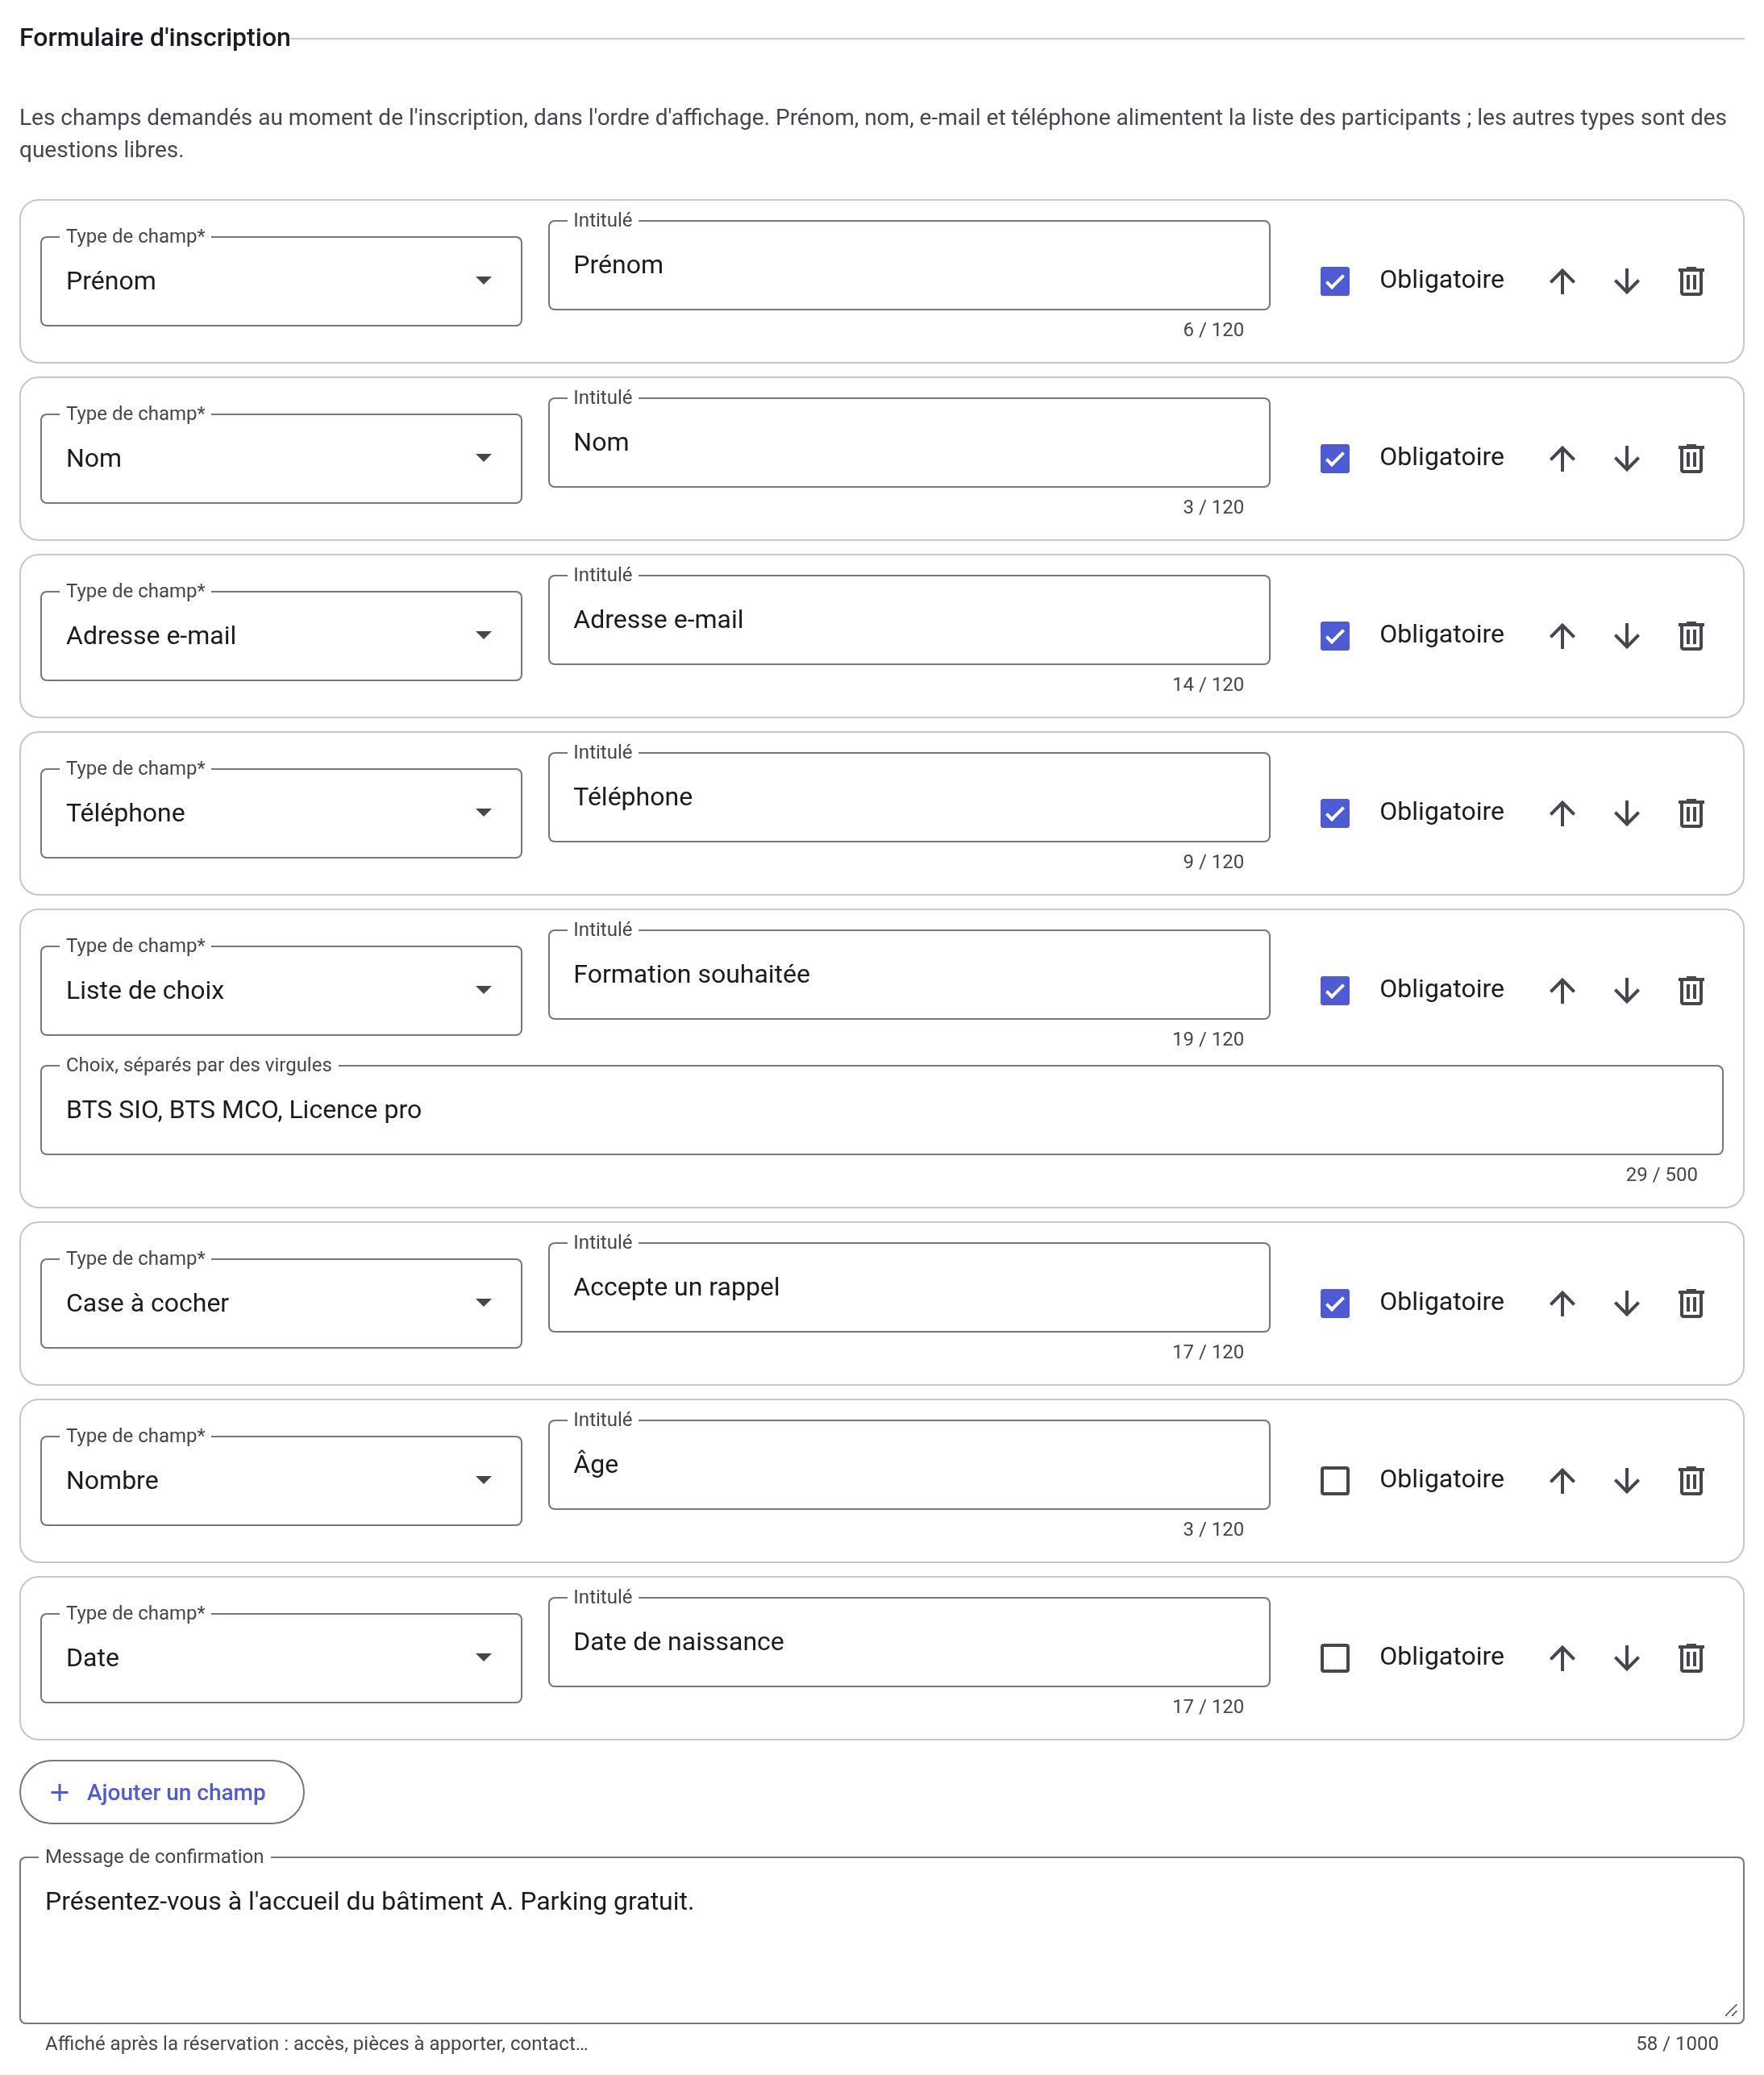Move Formation souhaitée field down
The image size is (1764, 2075).
pos(1626,990)
